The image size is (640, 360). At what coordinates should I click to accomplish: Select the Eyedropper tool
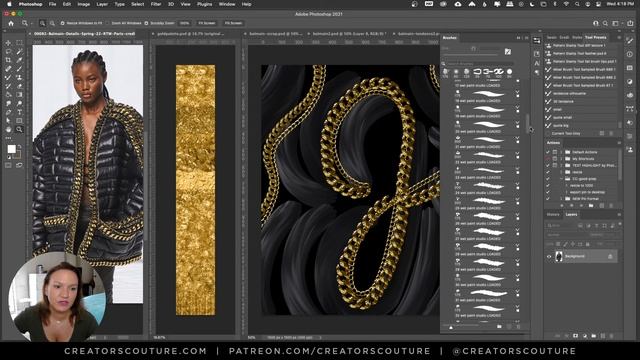point(19,60)
